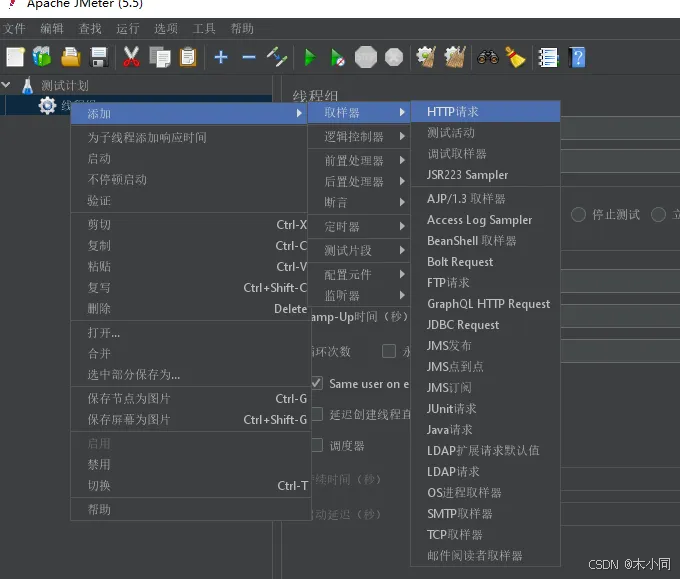The image size is (680, 579).
Task: Expand the 测试片段 submenu
Action: [359, 250]
